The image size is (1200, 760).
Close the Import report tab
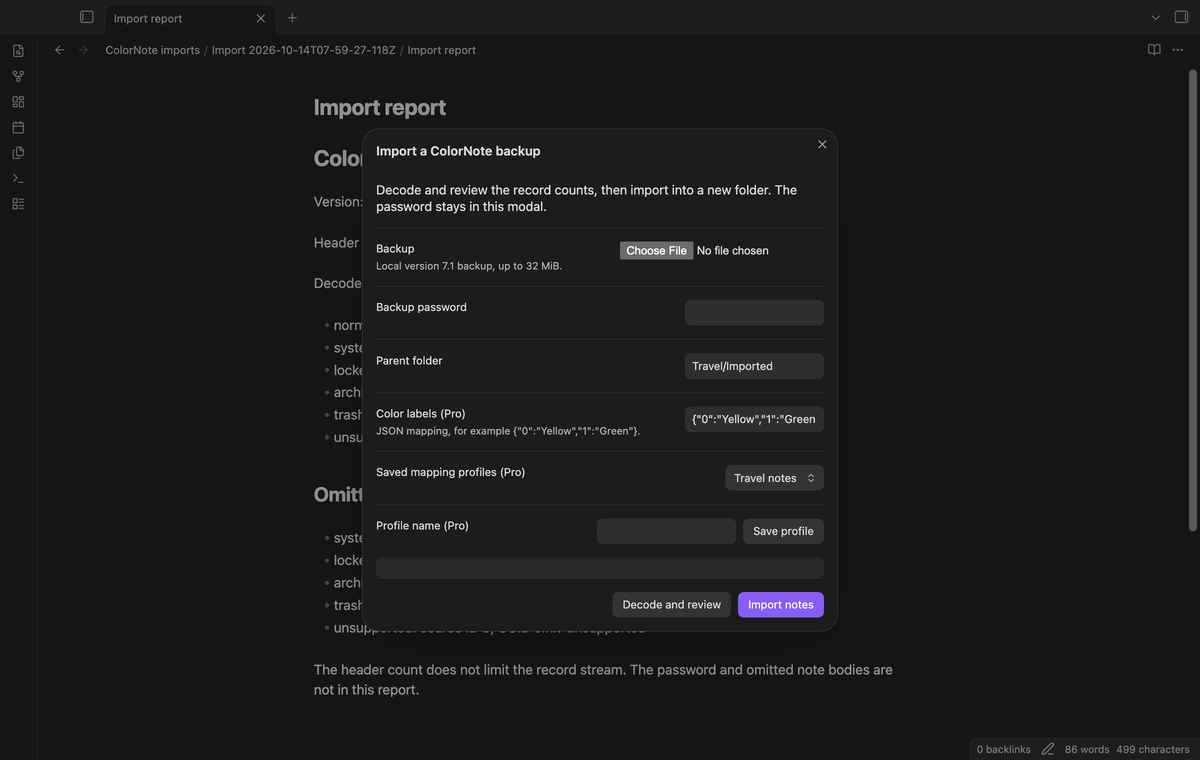[x=261, y=18]
